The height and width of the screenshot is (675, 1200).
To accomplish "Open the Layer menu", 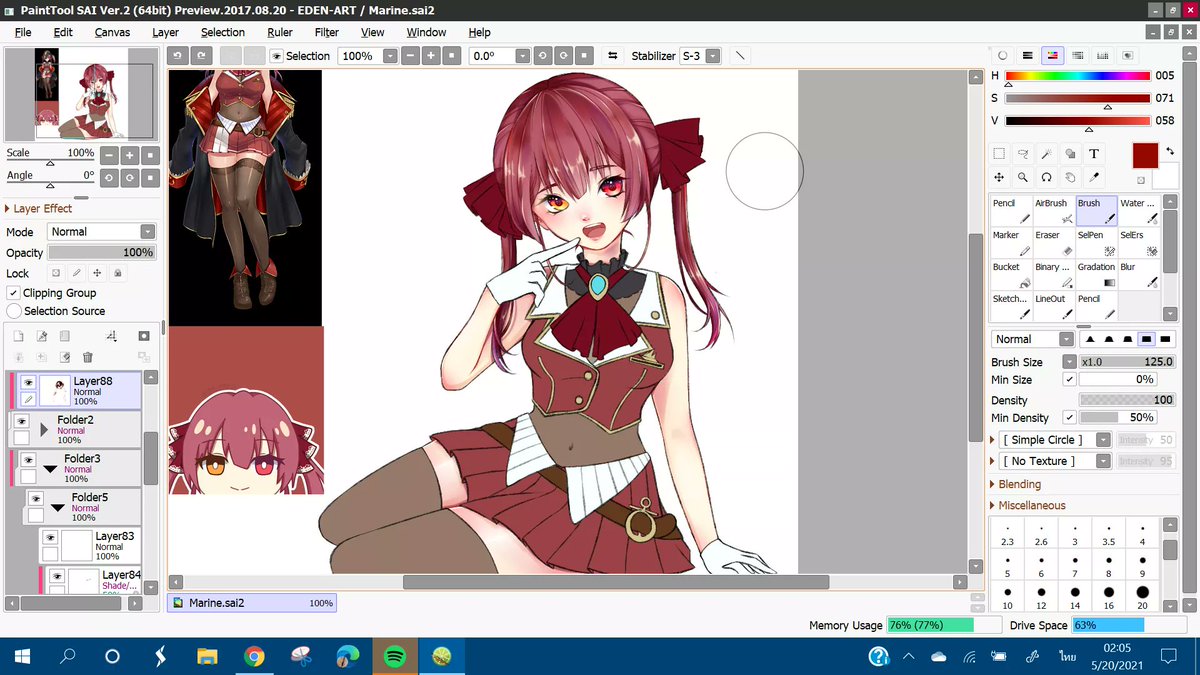I will coord(165,32).
